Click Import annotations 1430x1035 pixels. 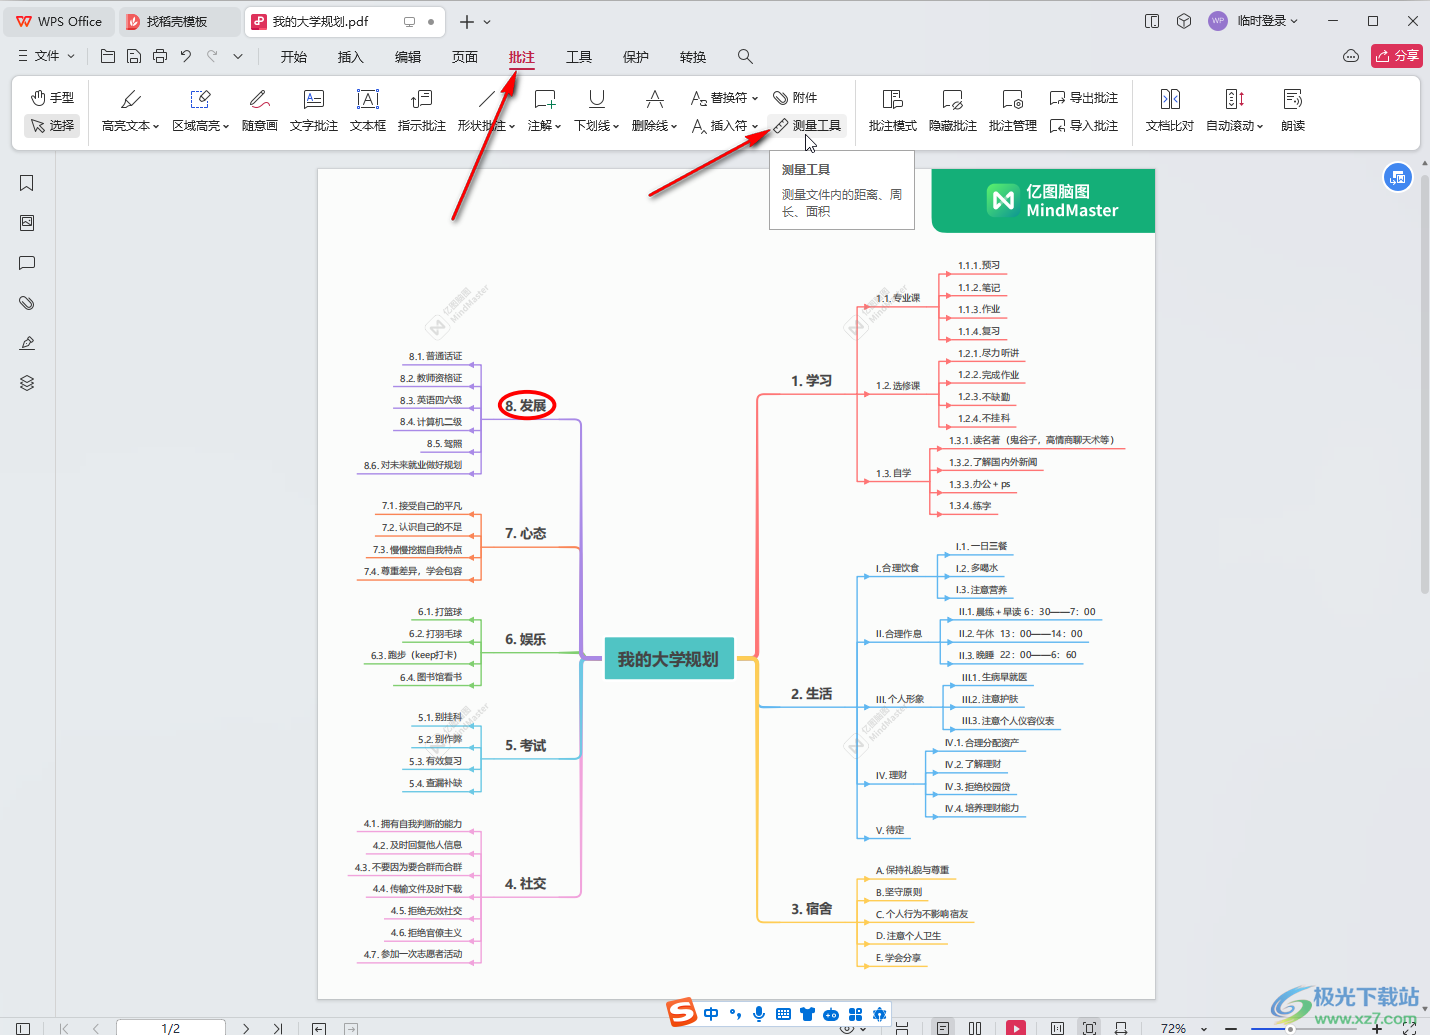pyautogui.click(x=1084, y=125)
